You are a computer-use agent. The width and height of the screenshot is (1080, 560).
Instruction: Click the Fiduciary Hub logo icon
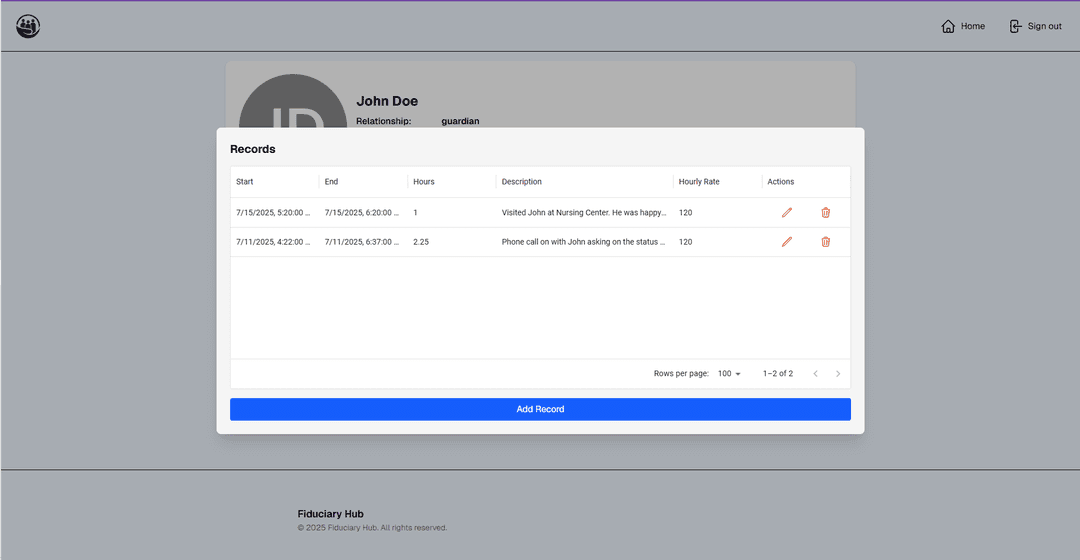tap(28, 26)
